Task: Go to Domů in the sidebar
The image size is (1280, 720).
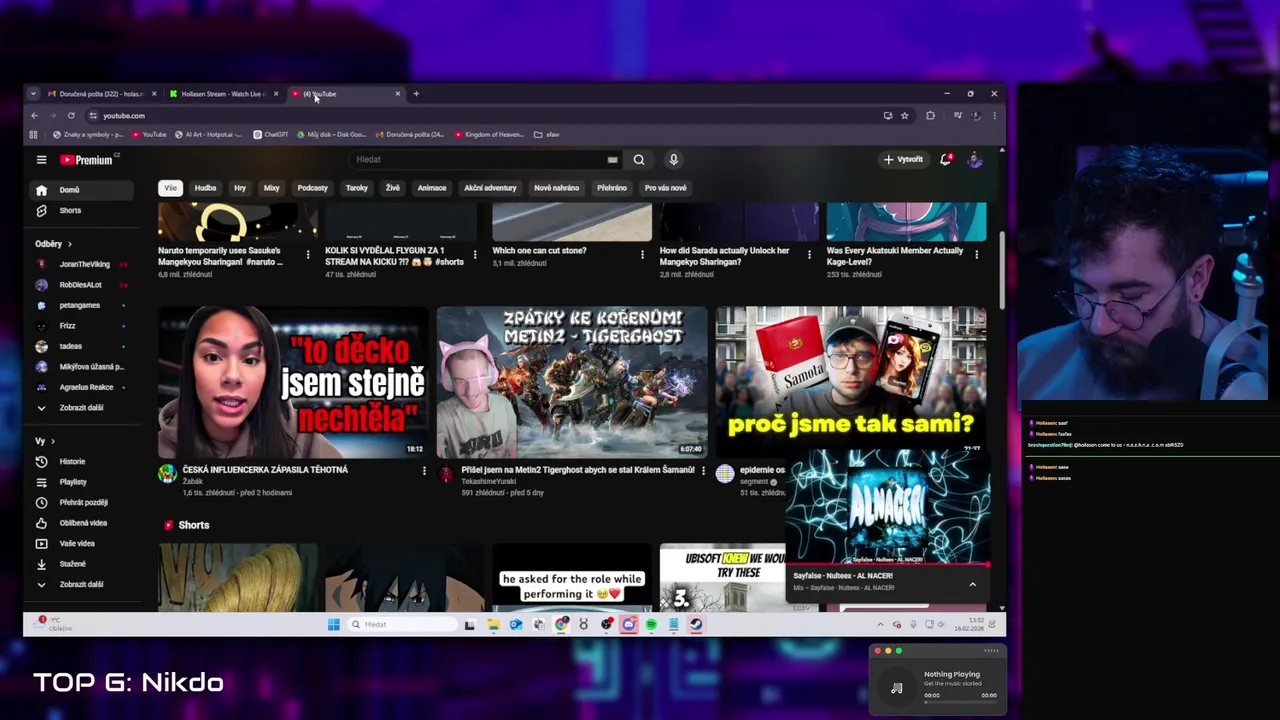Action: tap(83, 190)
